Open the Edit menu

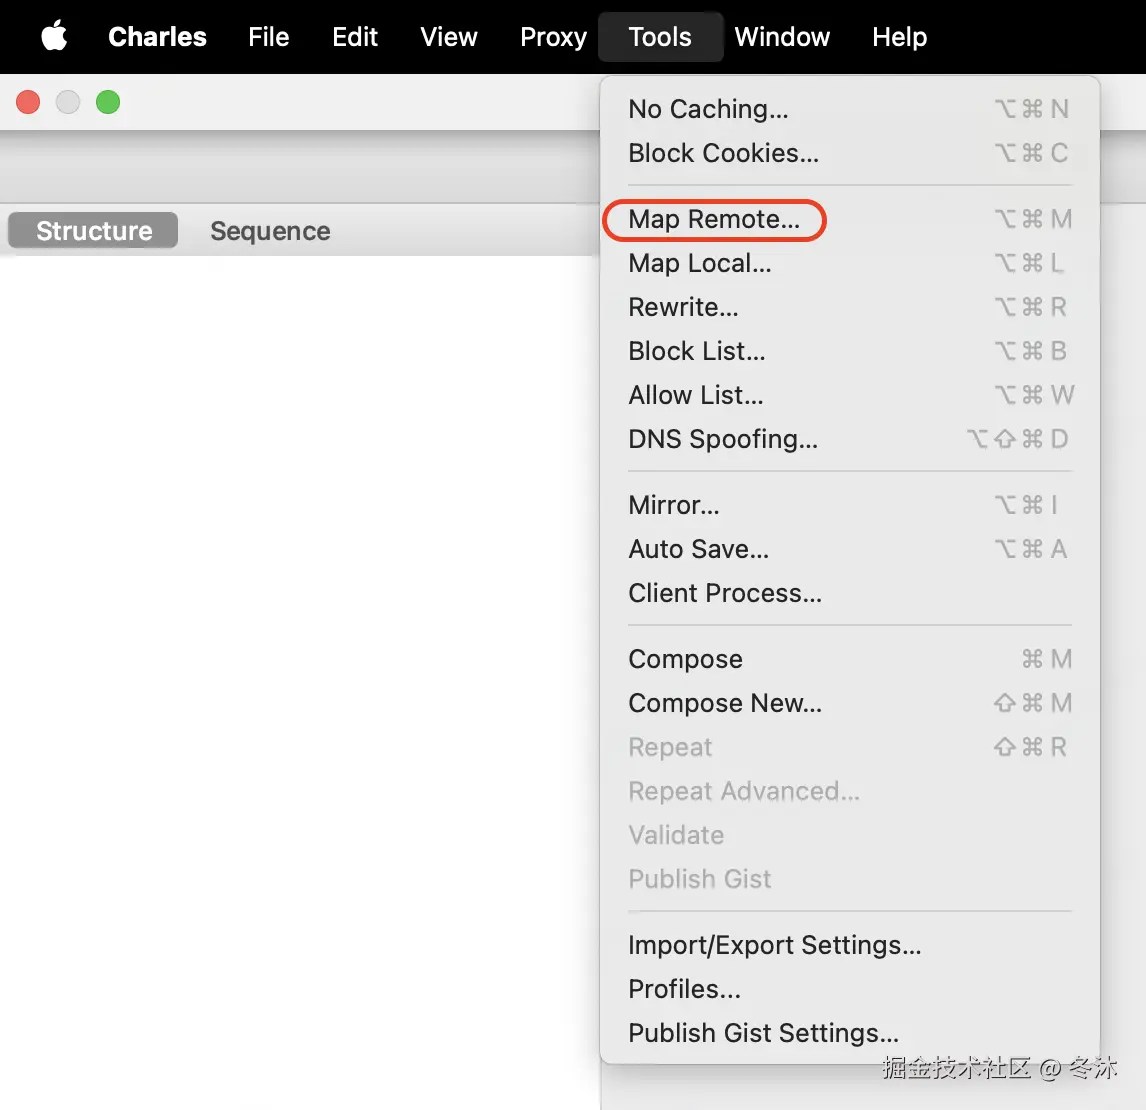[354, 37]
